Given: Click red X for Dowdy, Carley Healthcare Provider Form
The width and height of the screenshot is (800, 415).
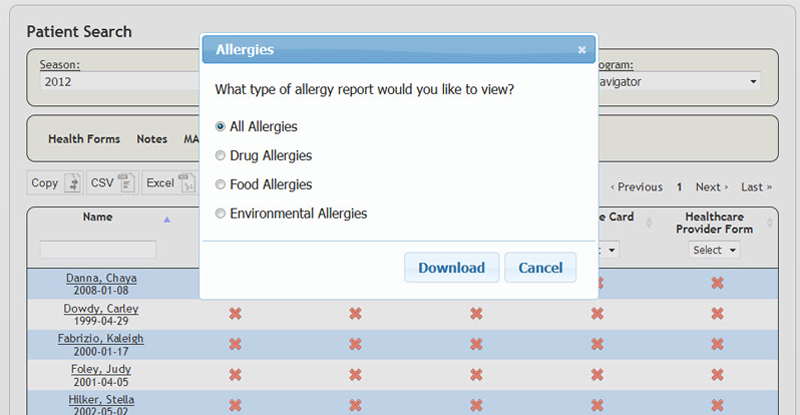Looking at the screenshot, I should 717,314.
